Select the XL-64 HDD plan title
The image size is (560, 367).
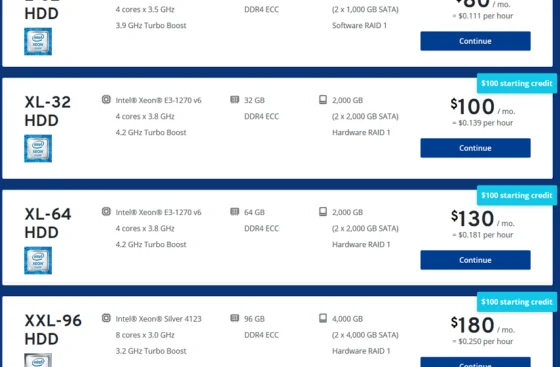point(48,223)
